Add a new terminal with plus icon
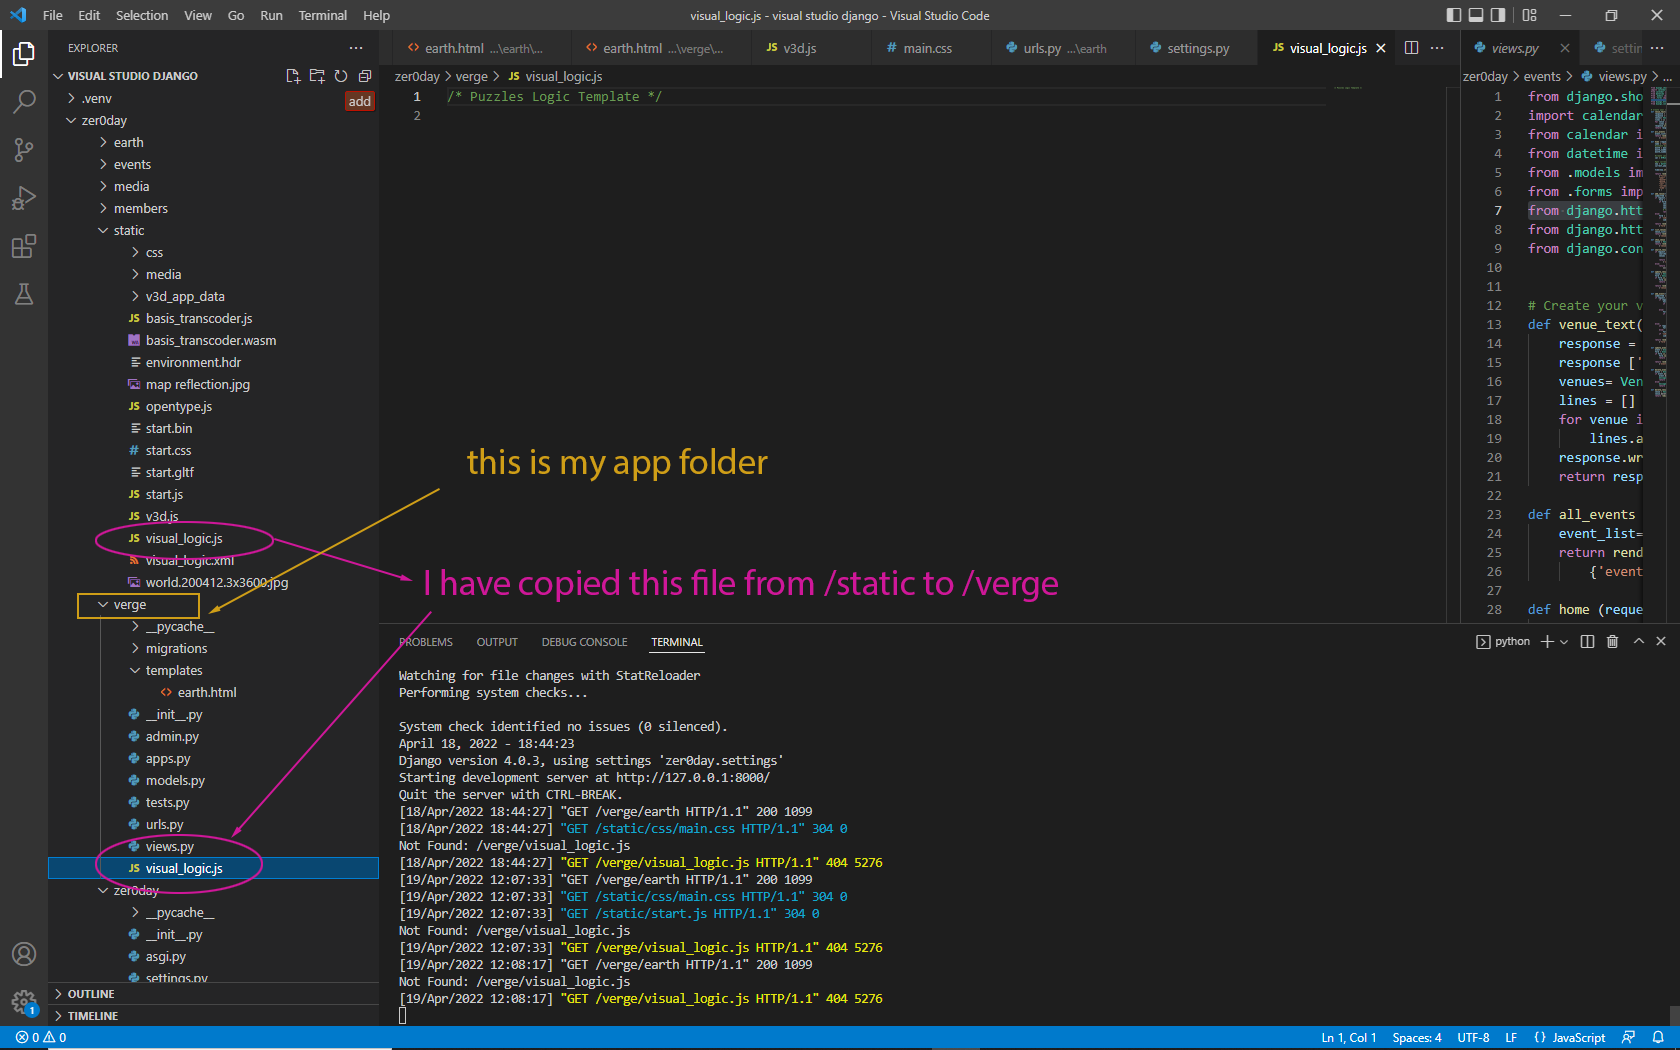Image resolution: width=1680 pixels, height=1050 pixels. (x=1547, y=642)
